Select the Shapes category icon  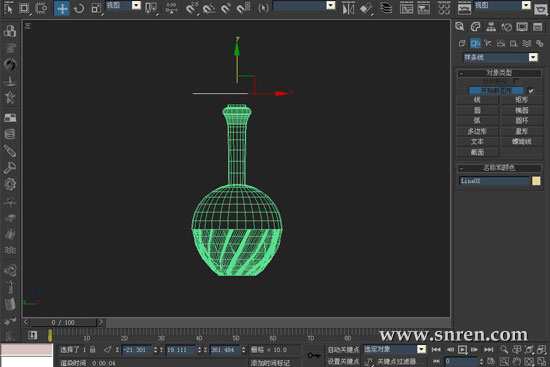[475, 44]
